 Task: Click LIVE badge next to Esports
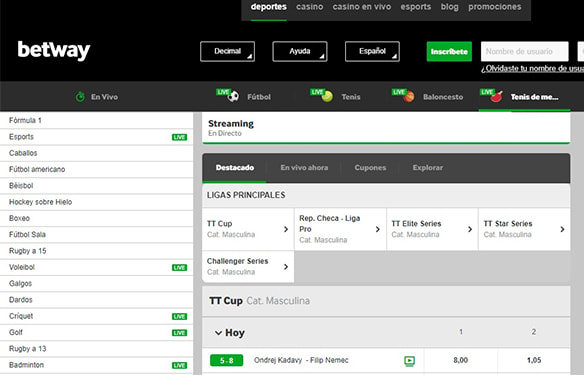[x=180, y=137]
